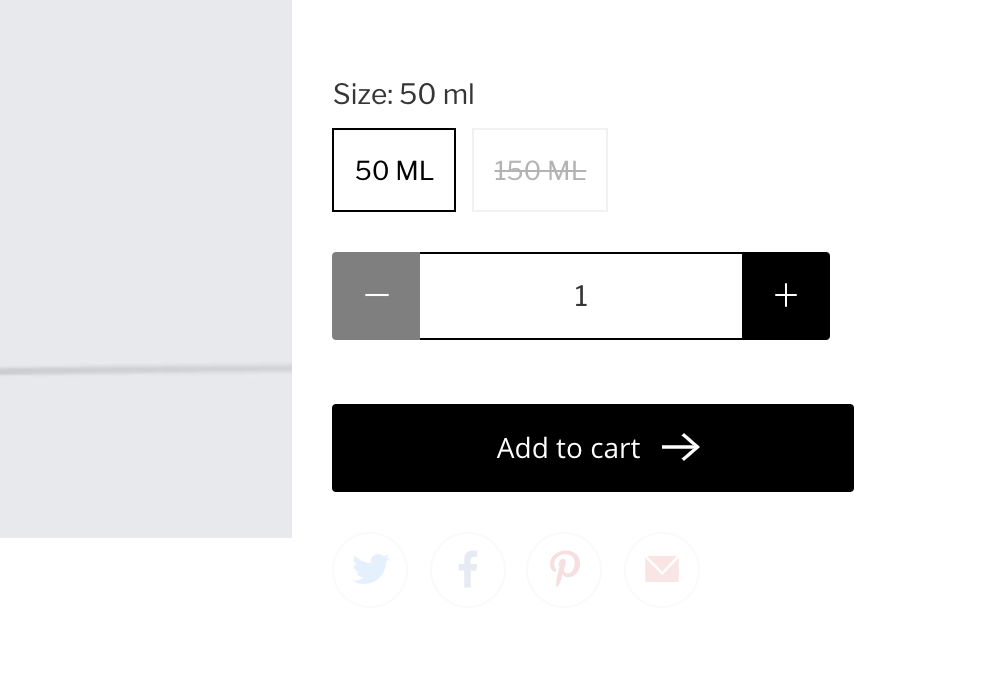1006x698 pixels.
Task: Click the minus quantity button
Action: [376, 296]
